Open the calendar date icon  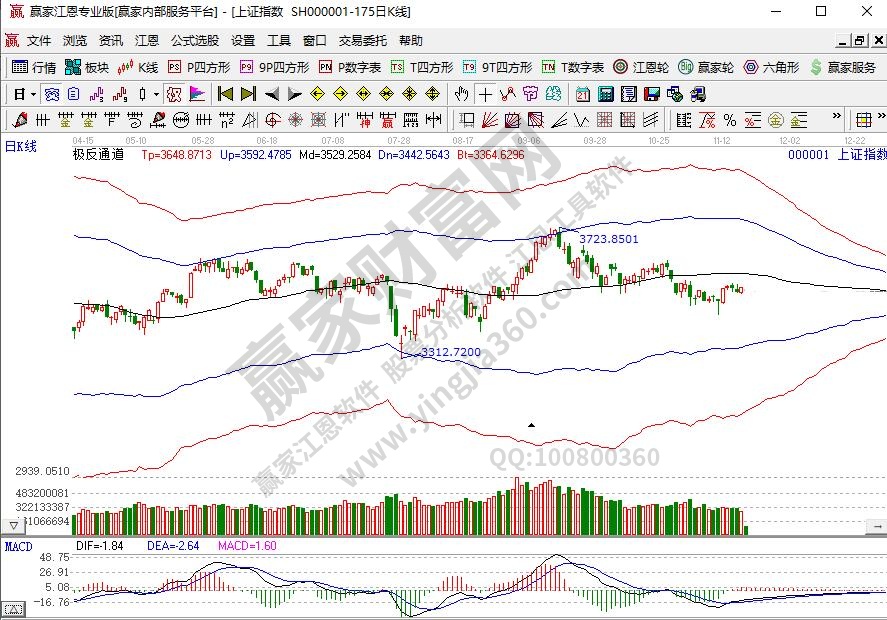click(582, 94)
